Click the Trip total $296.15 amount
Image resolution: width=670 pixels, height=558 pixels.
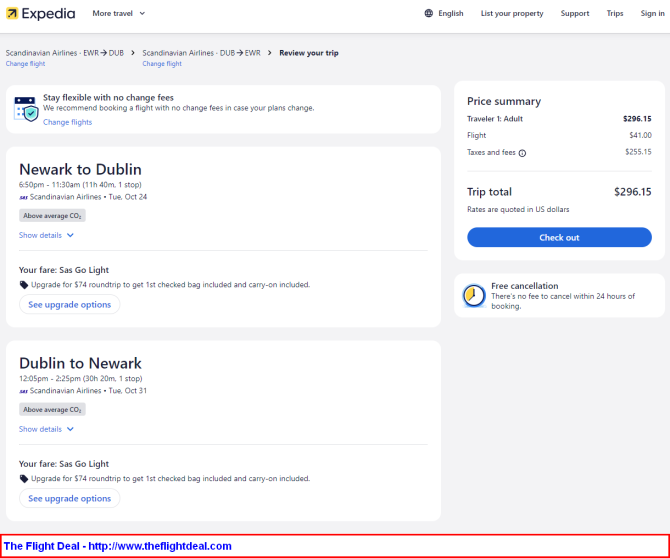(633, 192)
